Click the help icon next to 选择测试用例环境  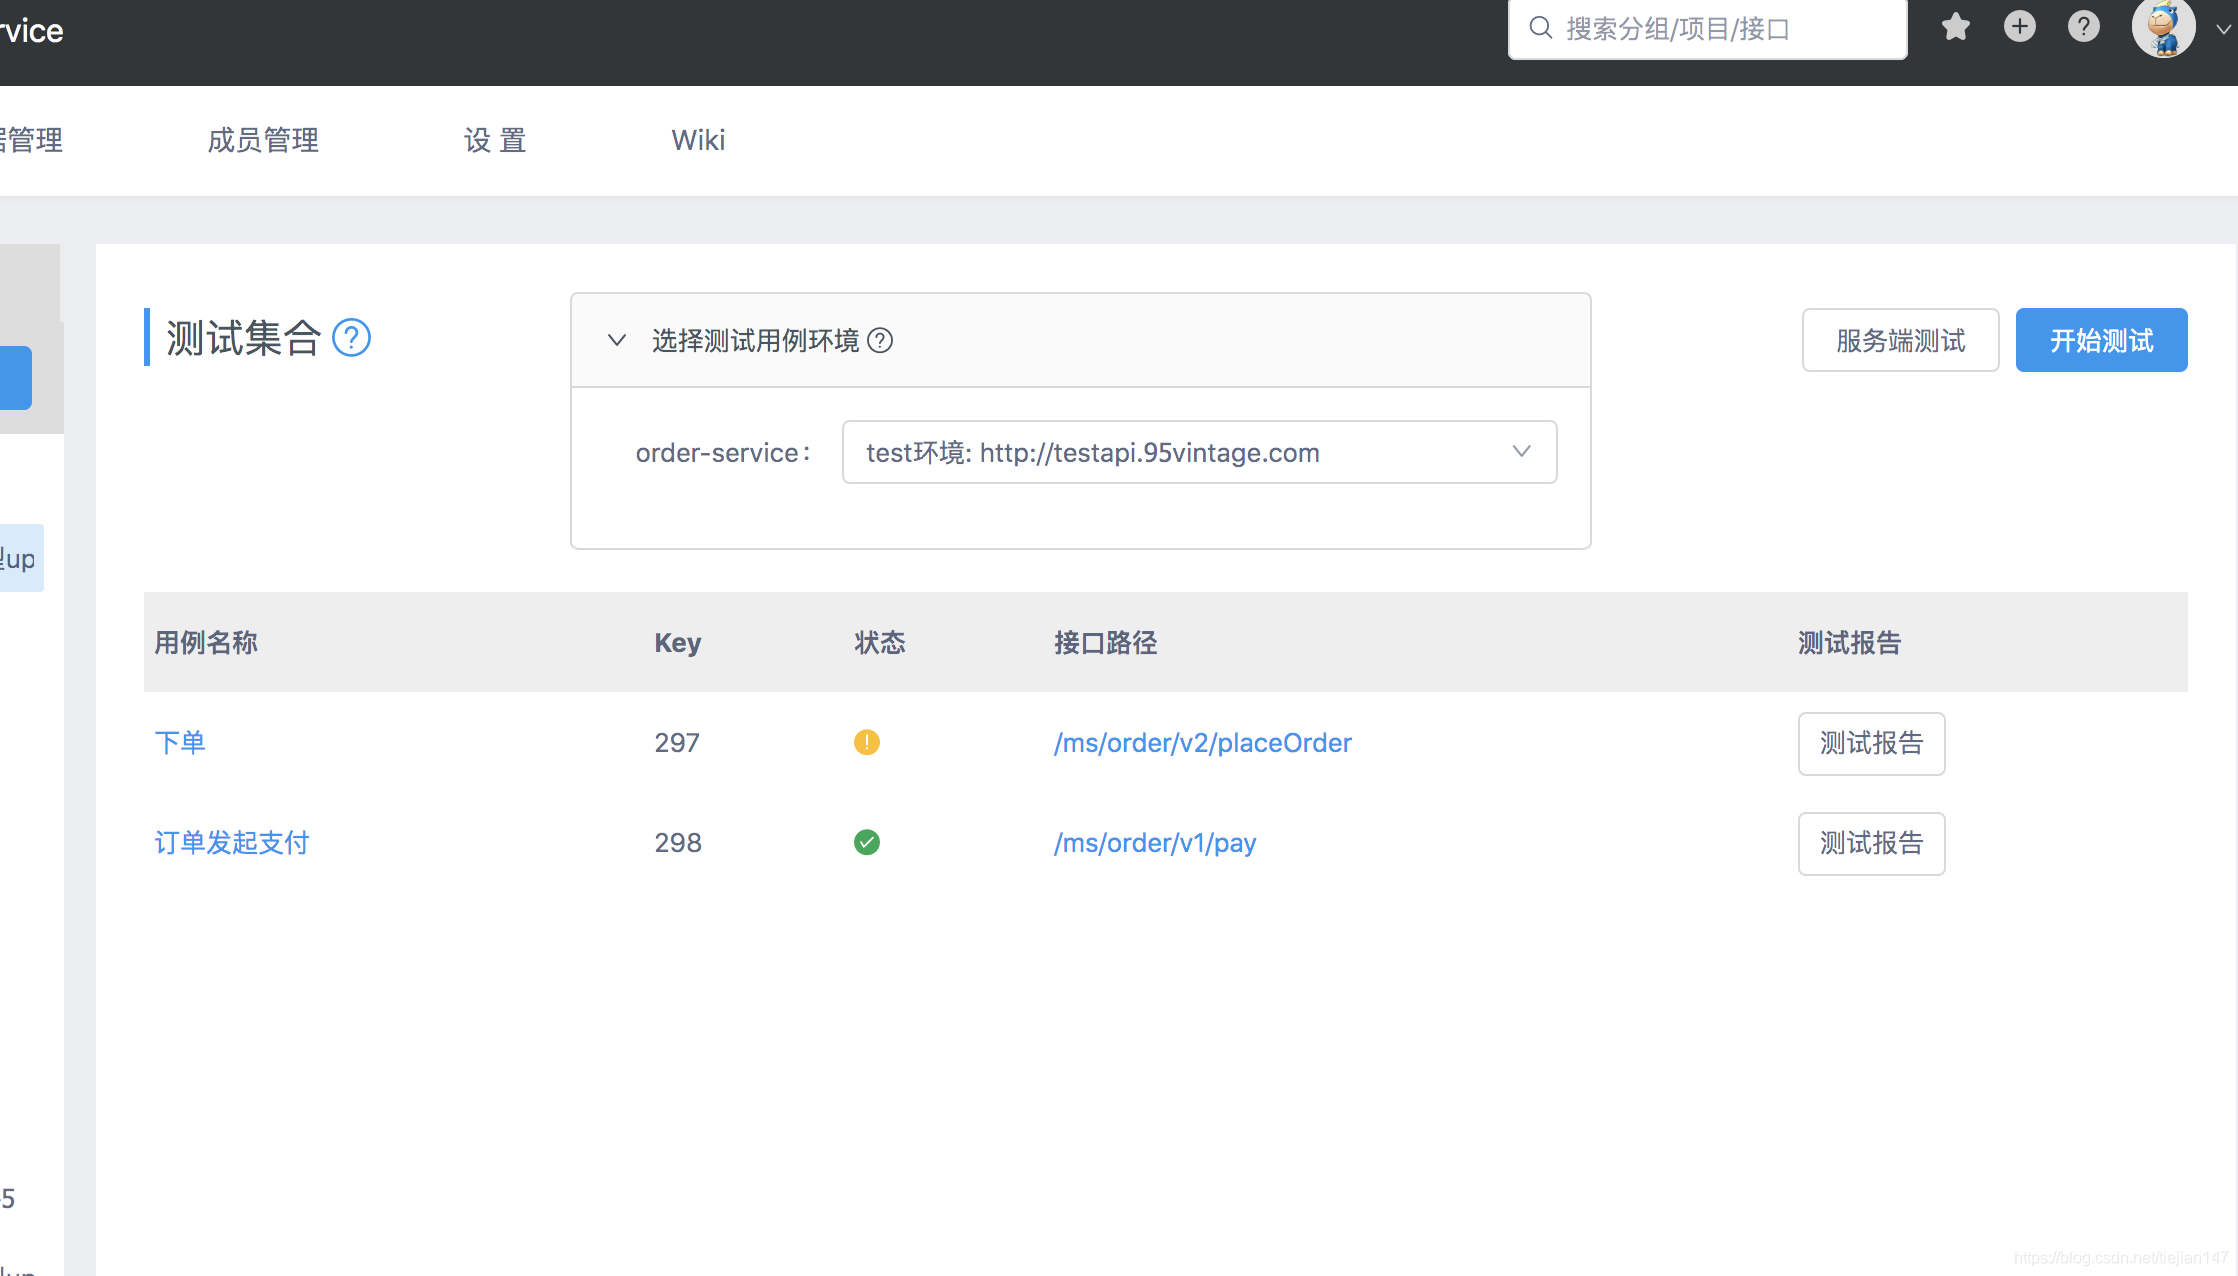(x=880, y=341)
